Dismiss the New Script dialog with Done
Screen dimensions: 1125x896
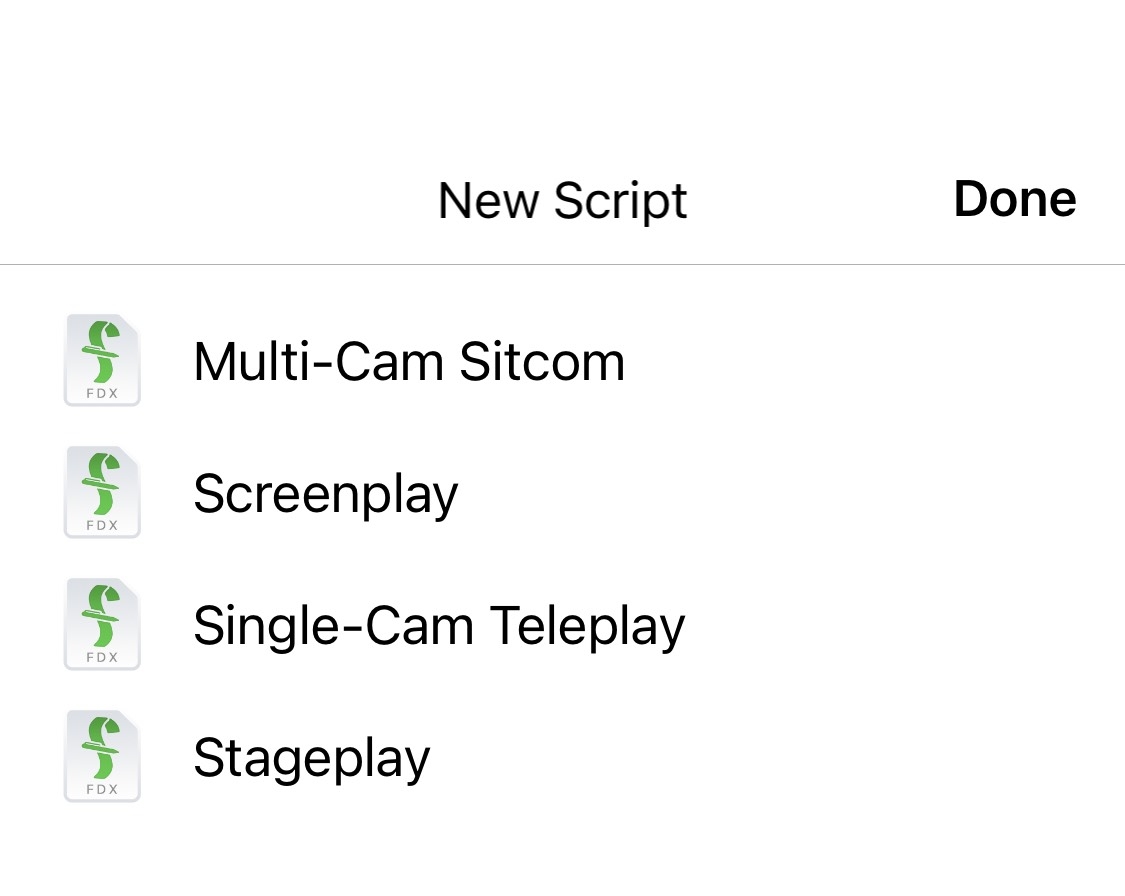click(1015, 199)
